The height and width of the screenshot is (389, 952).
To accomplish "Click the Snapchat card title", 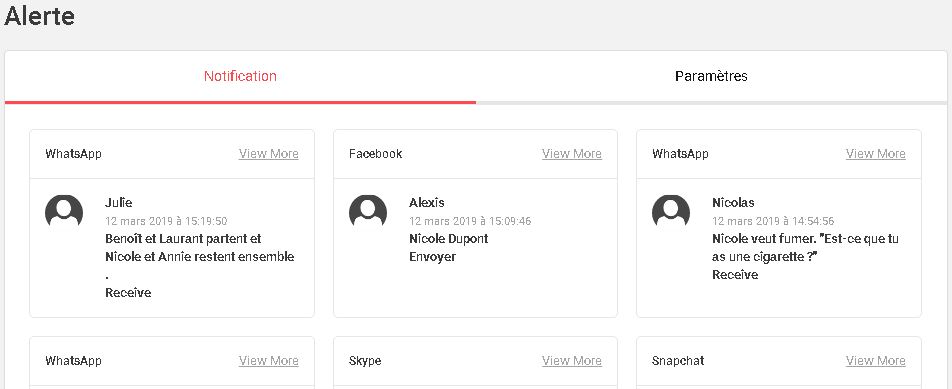I will [678, 360].
